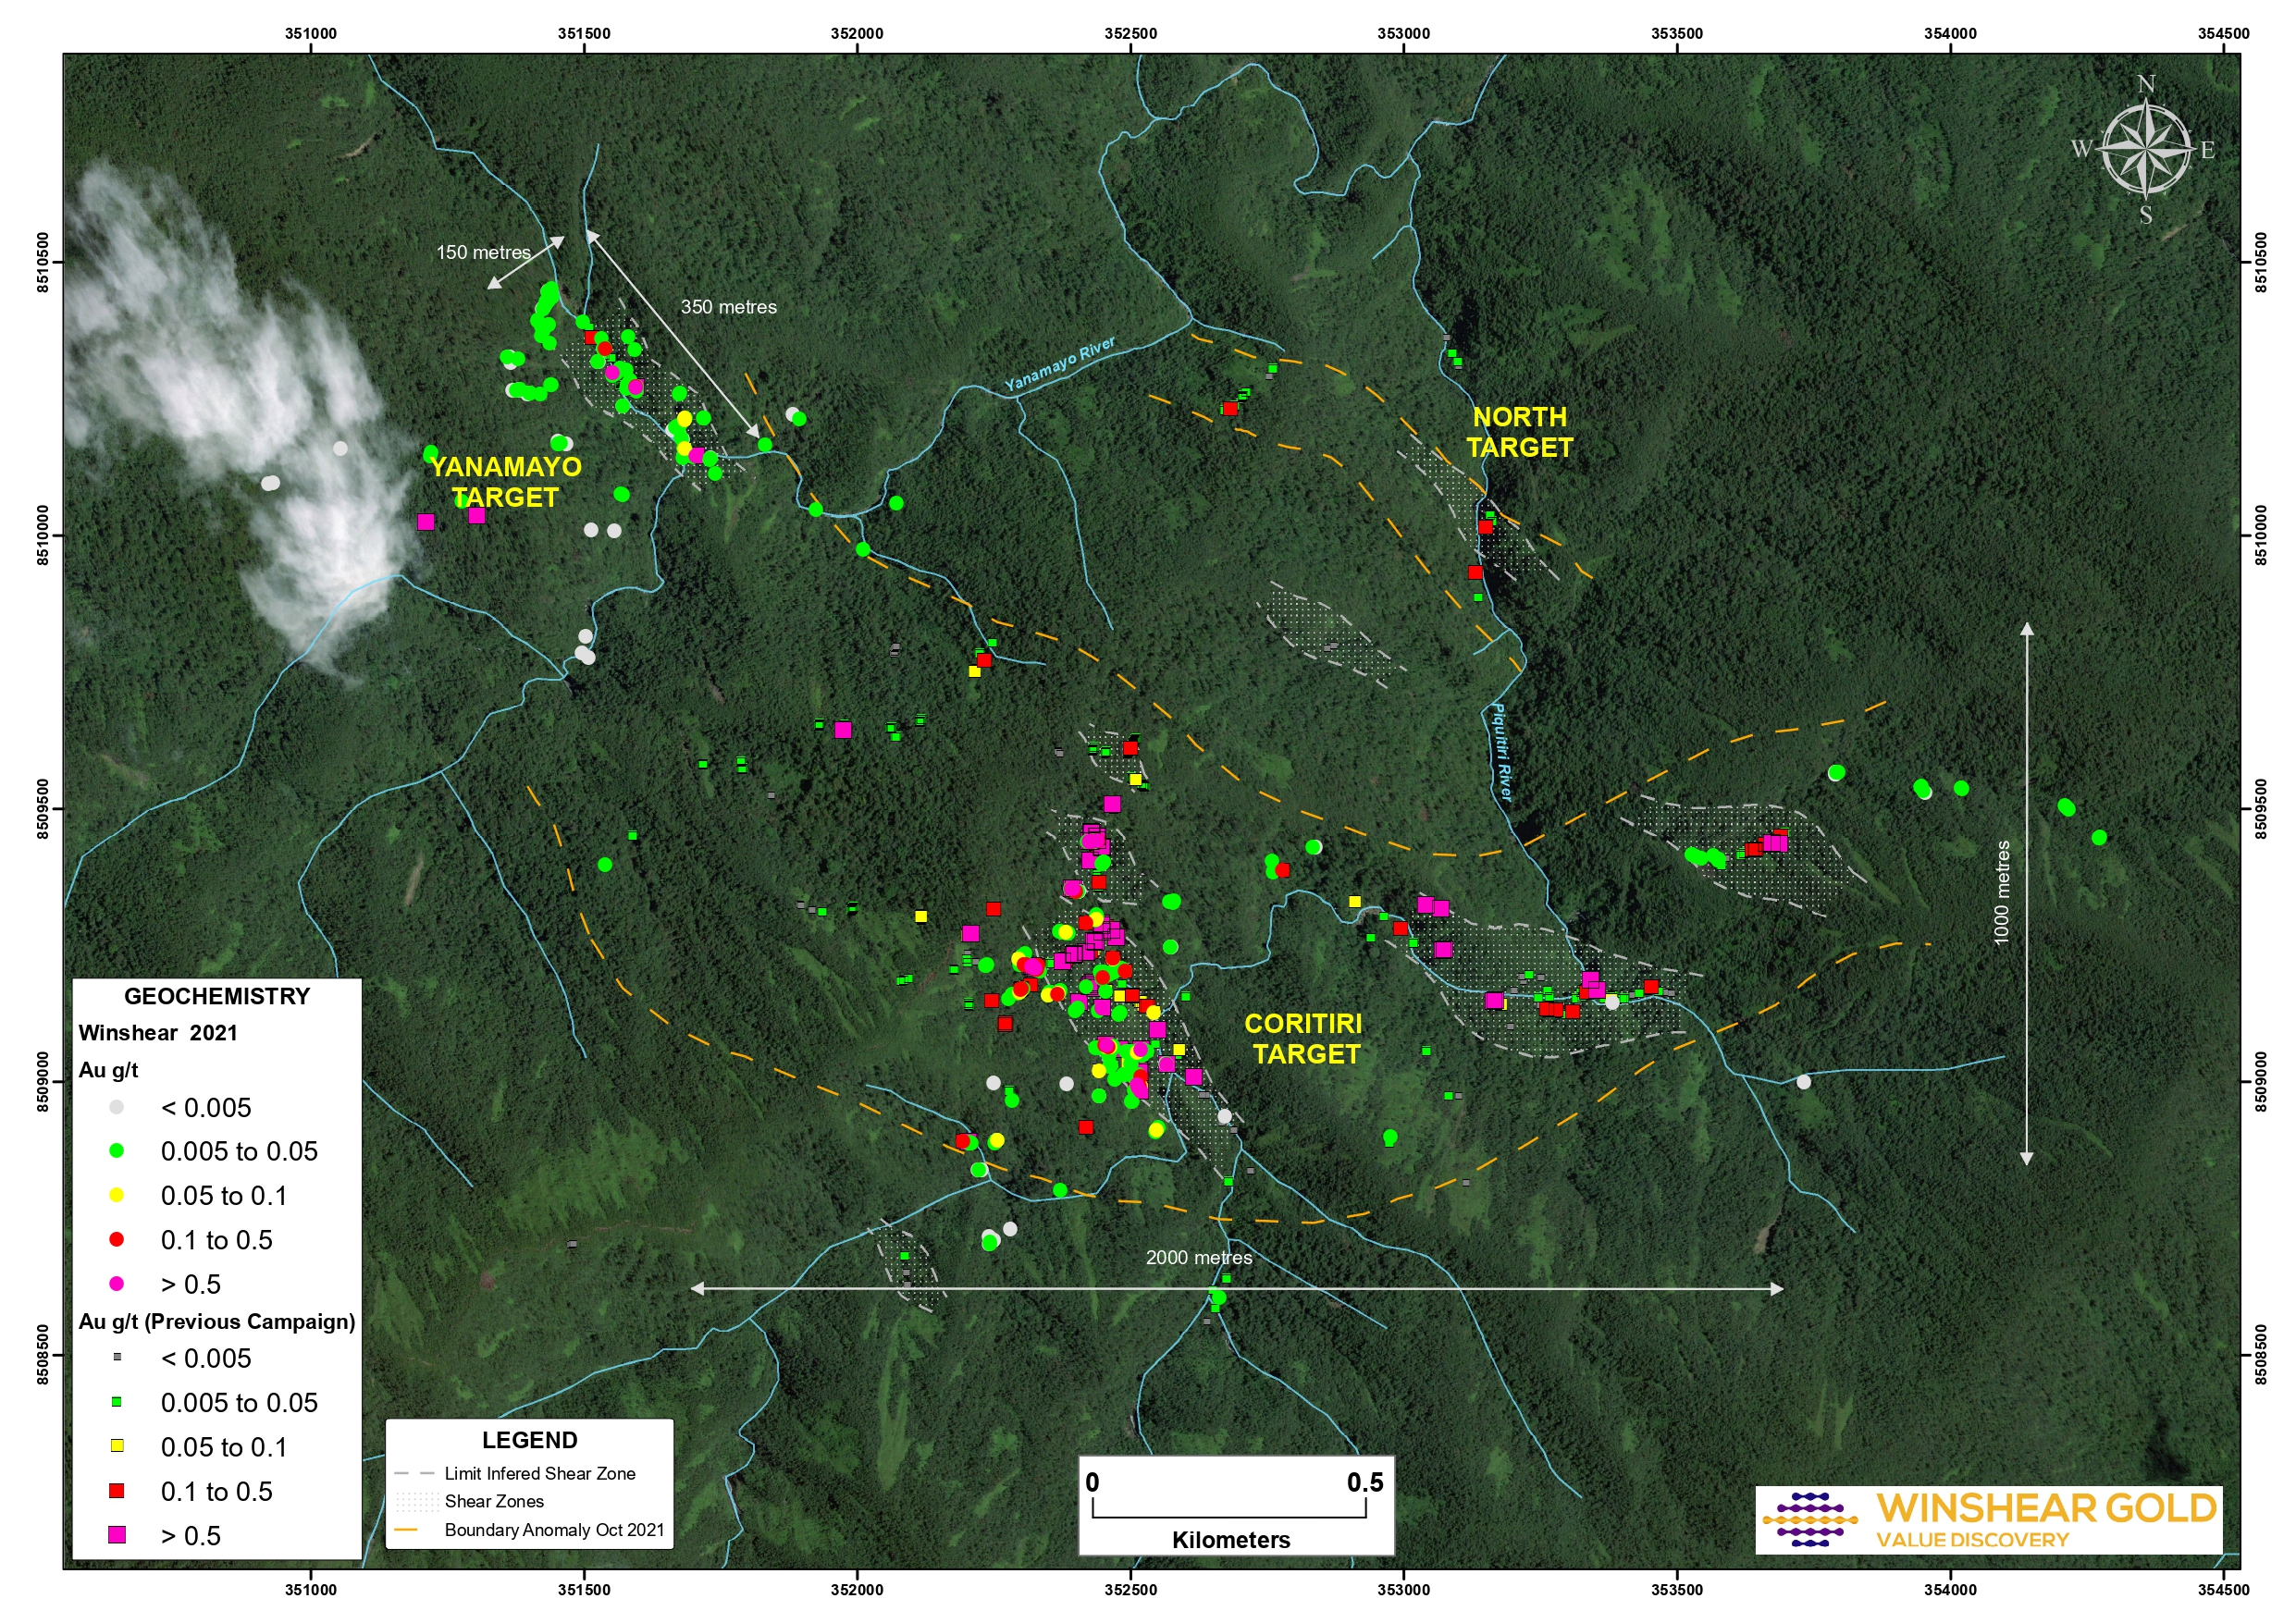
Task: Click the red 0.1 to 0.5 circle symbol
Action: [117, 1239]
